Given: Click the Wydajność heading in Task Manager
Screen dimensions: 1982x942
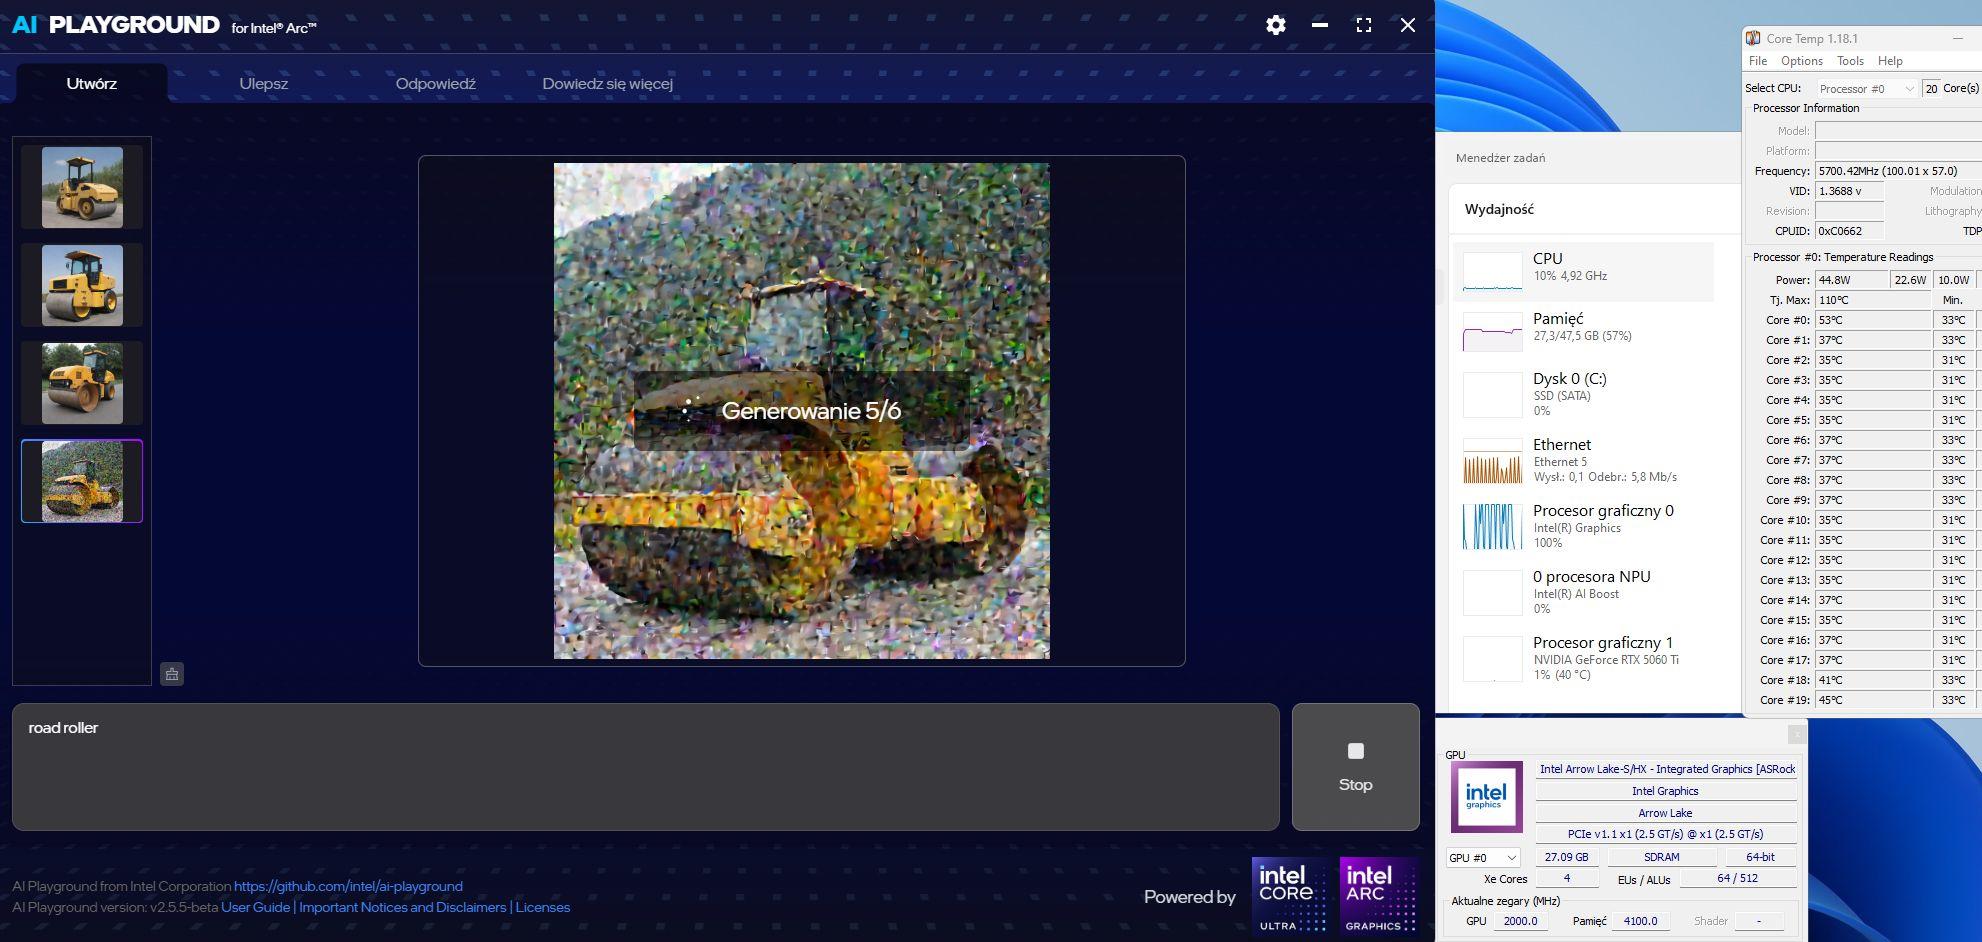Looking at the screenshot, I should pos(1499,209).
